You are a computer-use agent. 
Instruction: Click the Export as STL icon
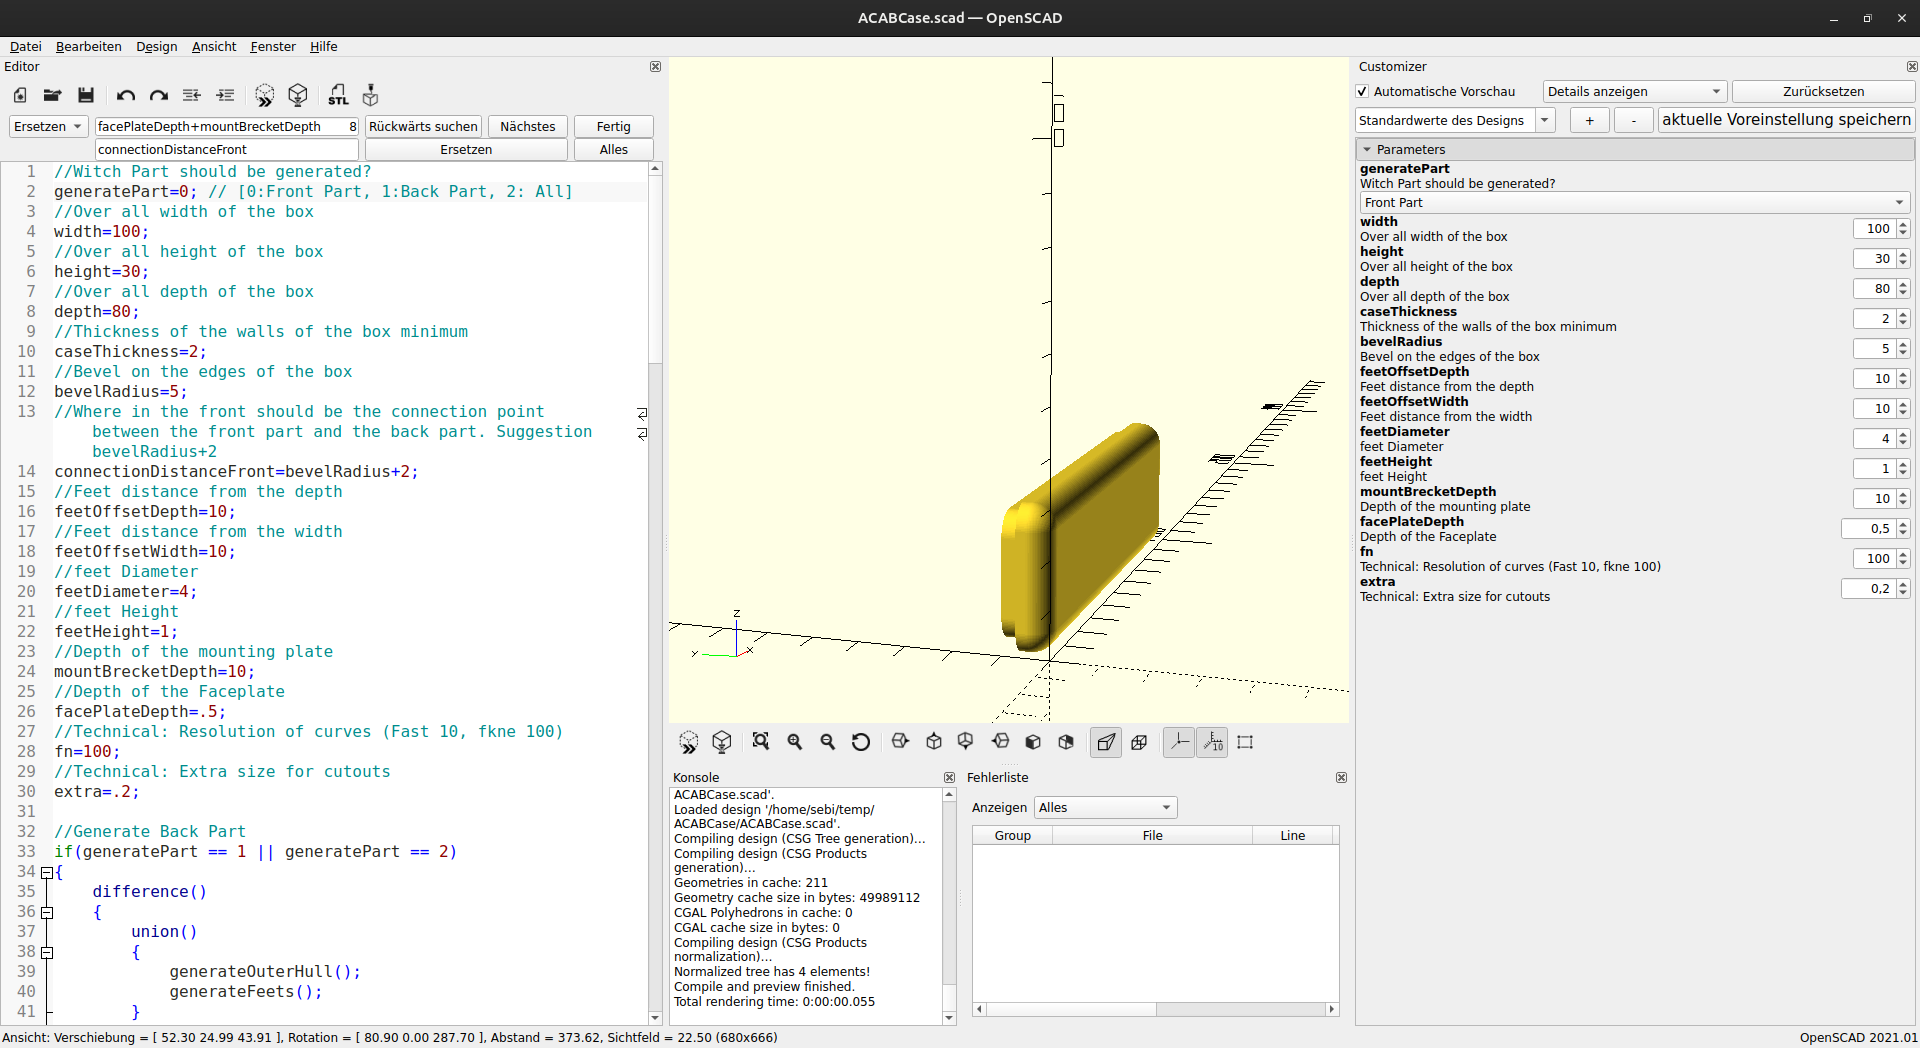point(338,95)
